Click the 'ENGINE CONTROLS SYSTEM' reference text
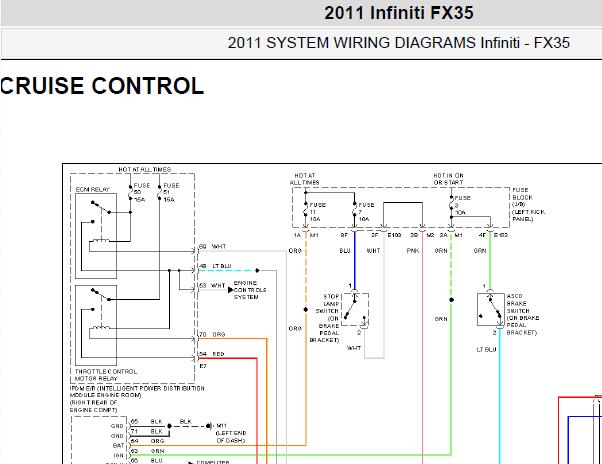 (250, 290)
